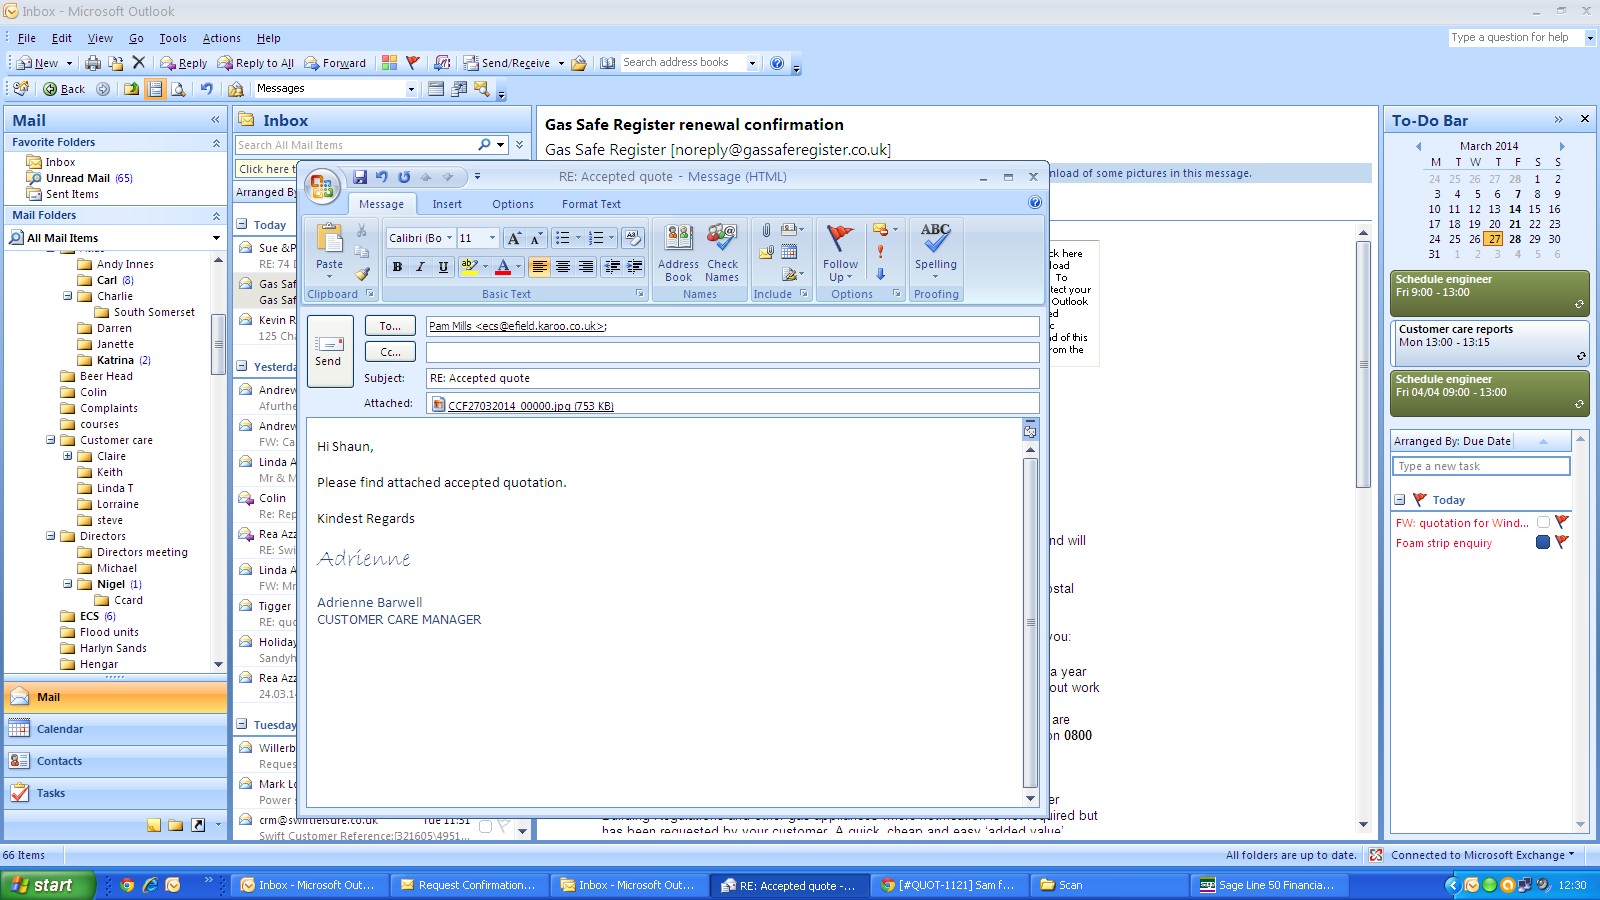Apply the red font color
This screenshot has height=900, width=1600.
point(503,266)
